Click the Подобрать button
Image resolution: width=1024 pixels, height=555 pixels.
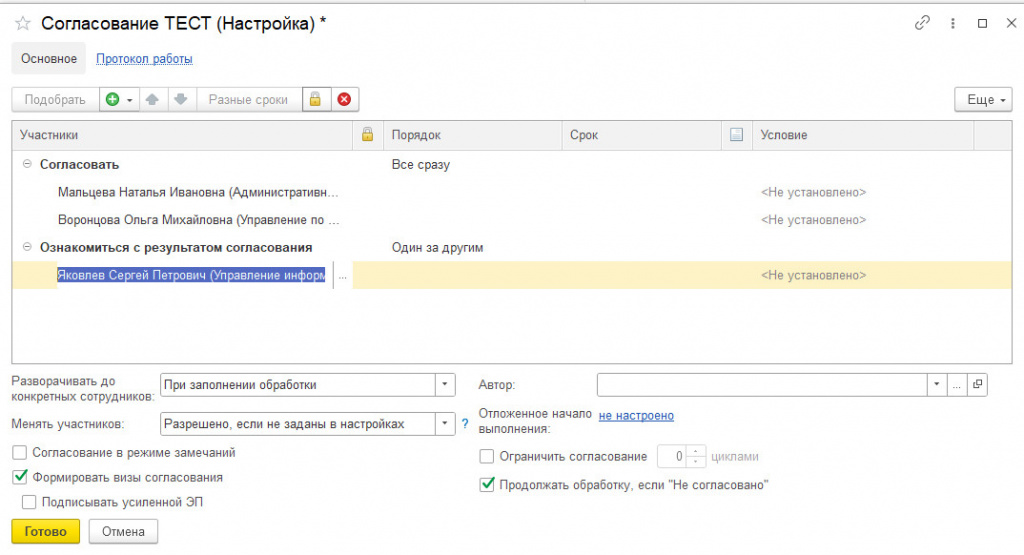[x=55, y=100]
